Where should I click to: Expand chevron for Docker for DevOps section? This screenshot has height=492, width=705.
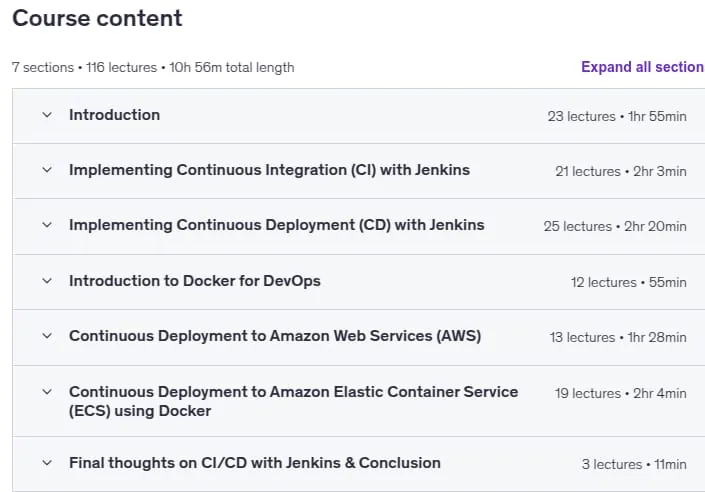pyautogui.click(x=47, y=281)
